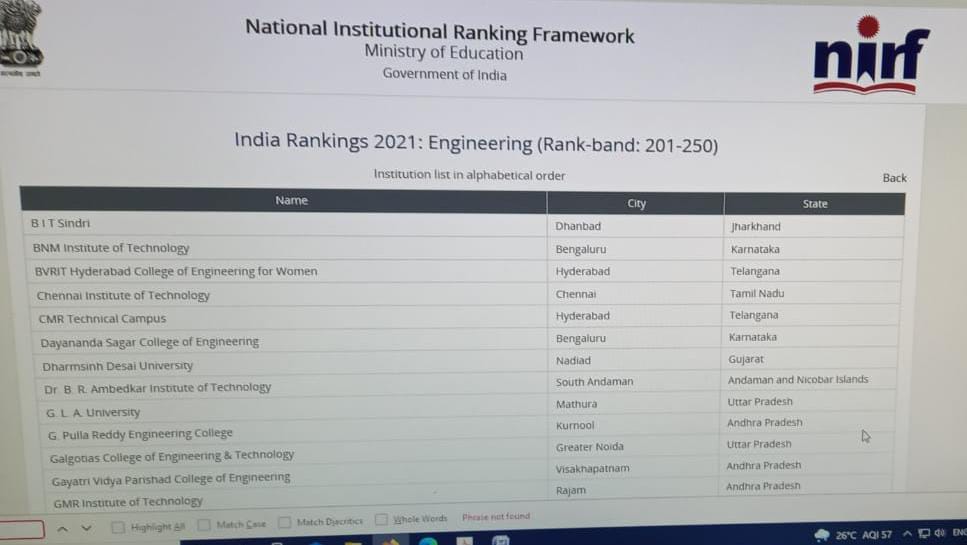Screen dimensions: 967x545
Task: Click Edge browser taskbar icon
Action: (427, 541)
